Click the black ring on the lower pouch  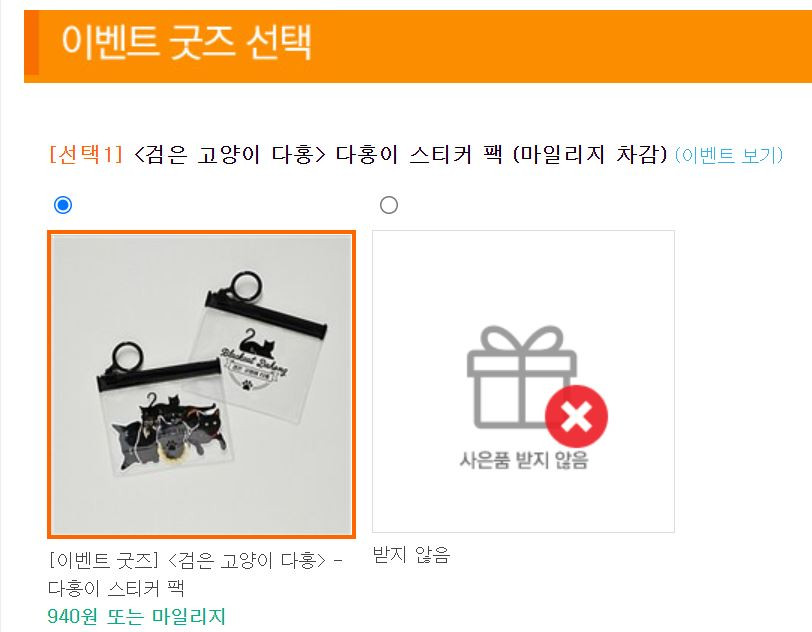pyautogui.click(x=127, y=357)
